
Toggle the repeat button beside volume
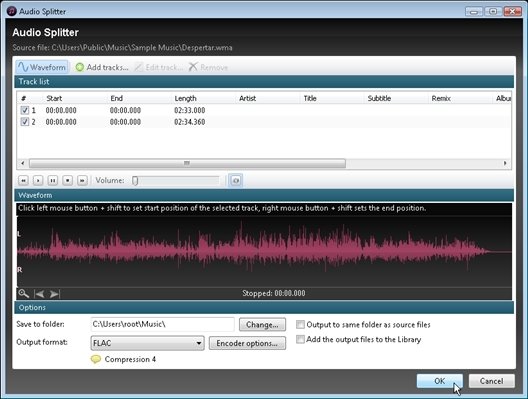pyautogui.click(x=236, y=180)
